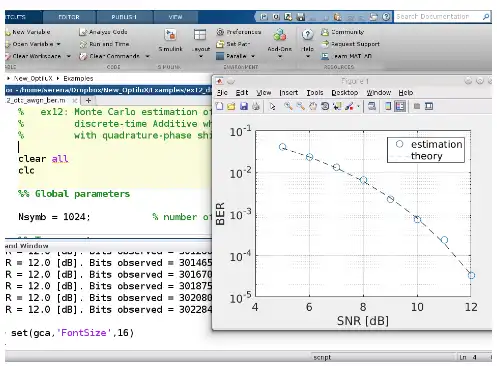The width and height of the screenshot is (497, 366).
Task: Open Tools menu in Figure 1
Action: [315, 93]
